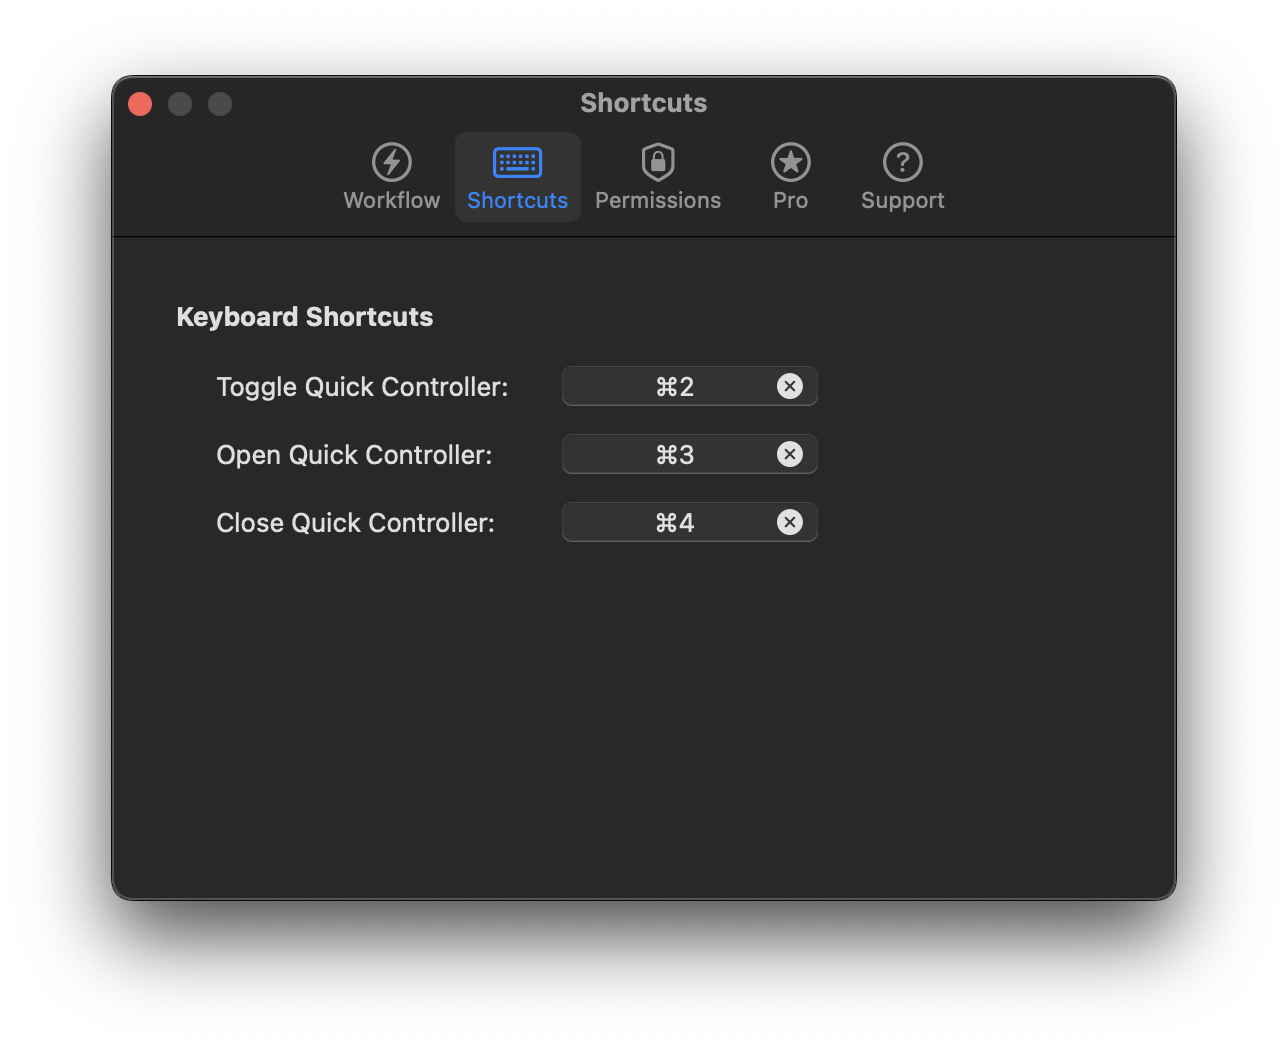Switch to the Workflow tab label

[x=391, y=201]
